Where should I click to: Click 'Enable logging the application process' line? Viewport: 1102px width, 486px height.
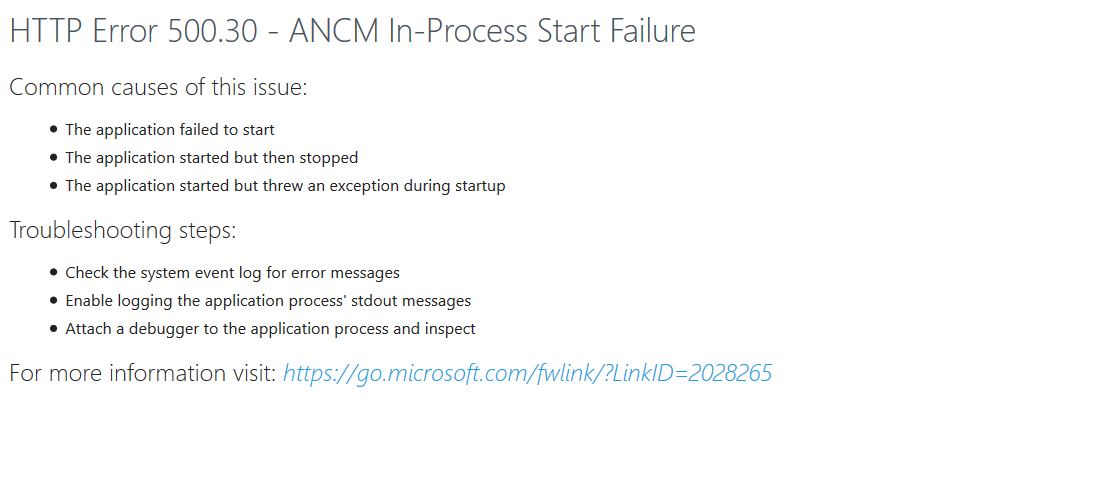[x=268, y=301]
